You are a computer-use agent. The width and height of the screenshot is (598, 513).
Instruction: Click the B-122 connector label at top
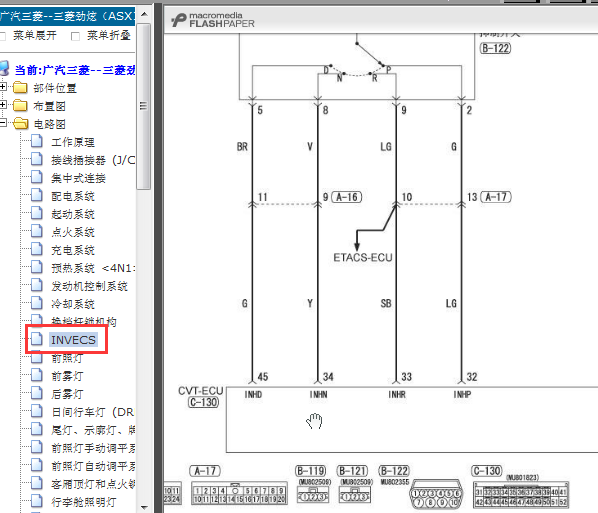pos(495,48)
